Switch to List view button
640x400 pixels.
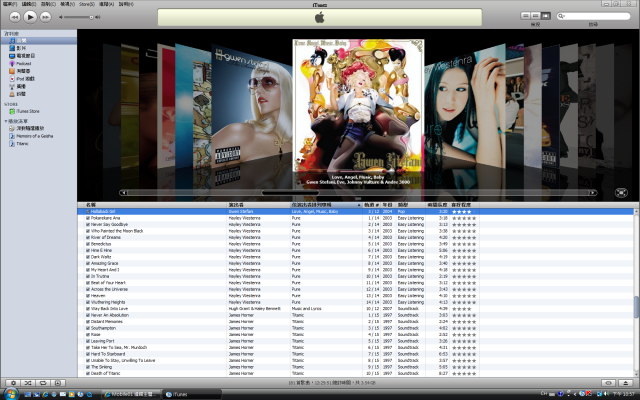pyautogui.click(x=526, y=16)
